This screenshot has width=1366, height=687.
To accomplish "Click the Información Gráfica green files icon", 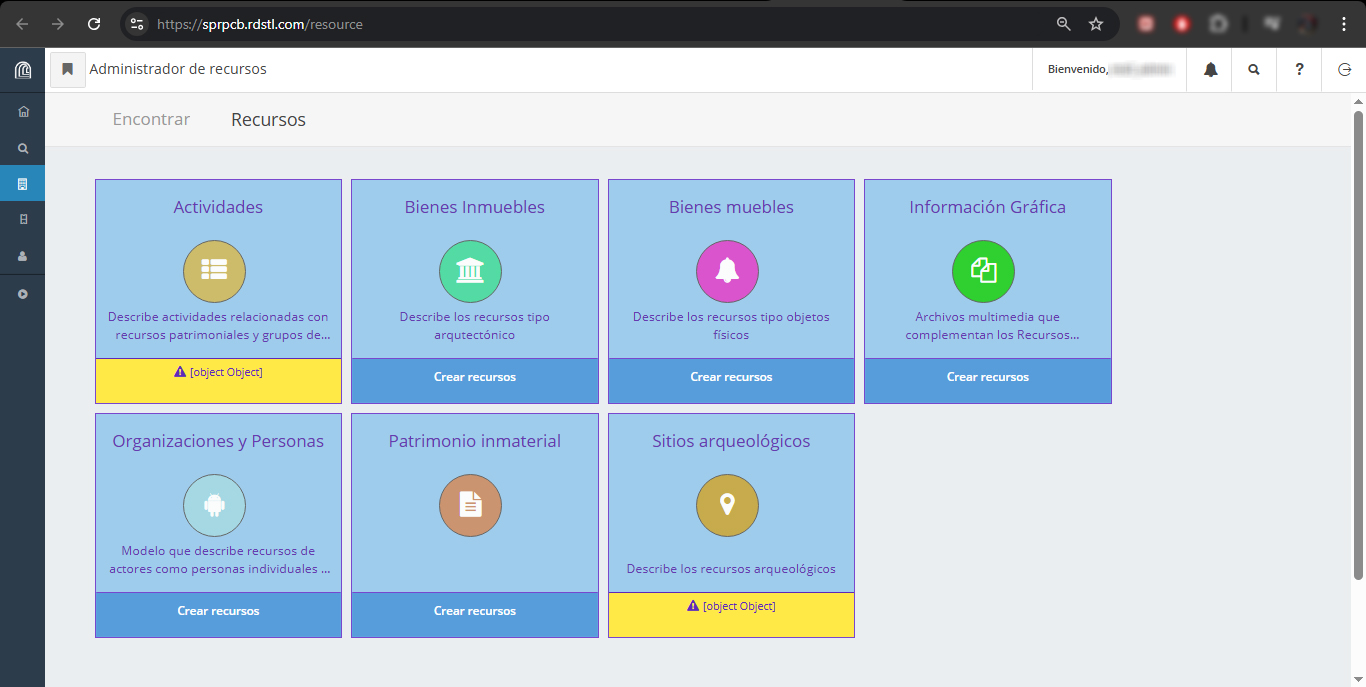I will point(983,271).
